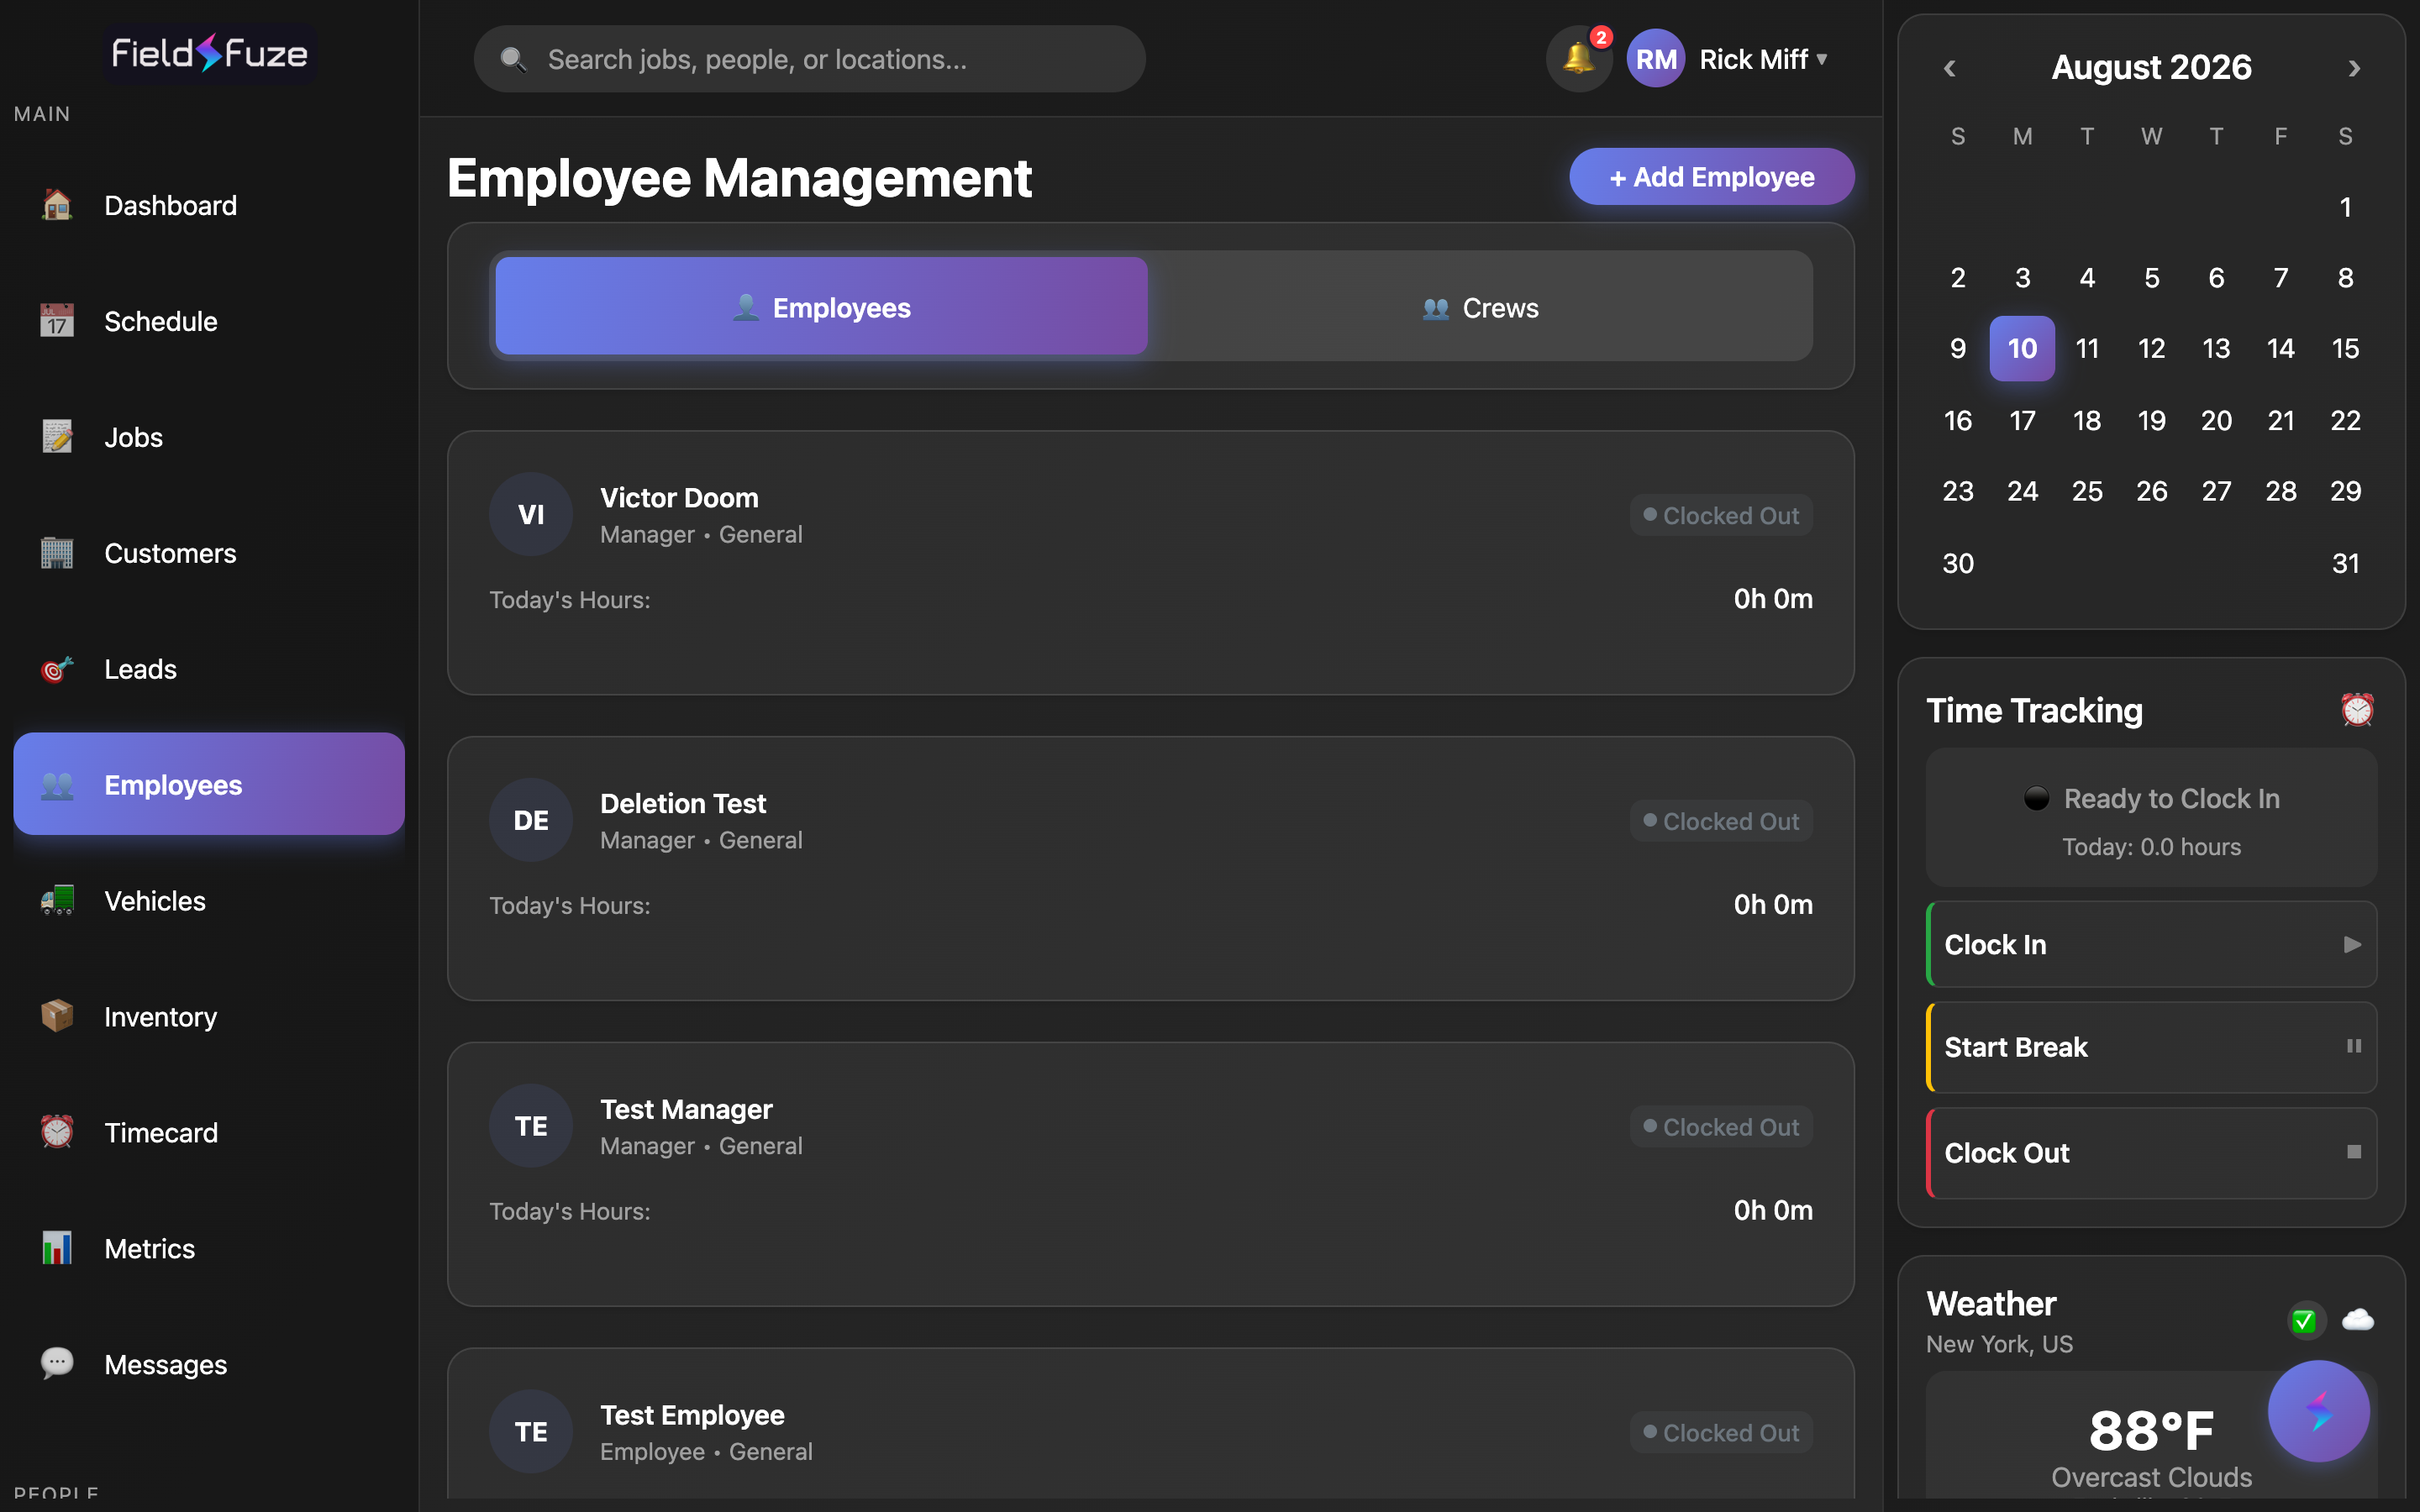Switch to the Employees tab

[x=821, y=306]
